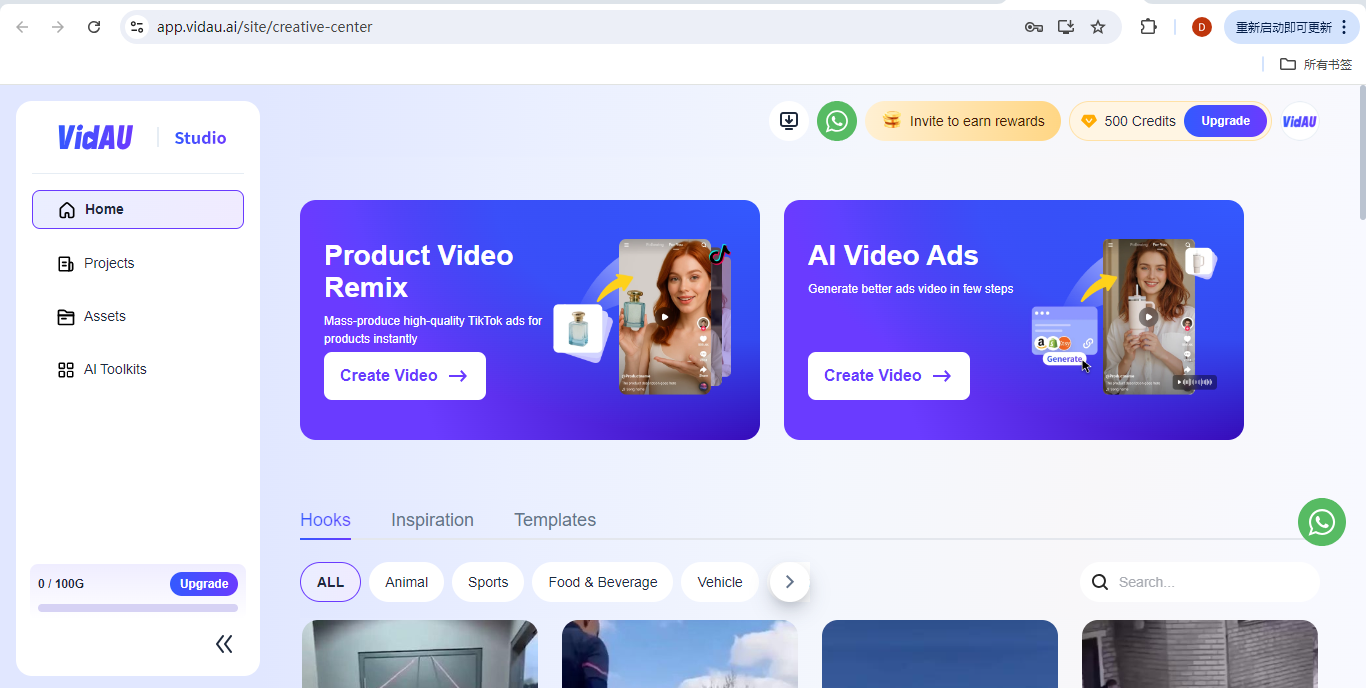Click the hooks Search input field

coord(1210,582)
